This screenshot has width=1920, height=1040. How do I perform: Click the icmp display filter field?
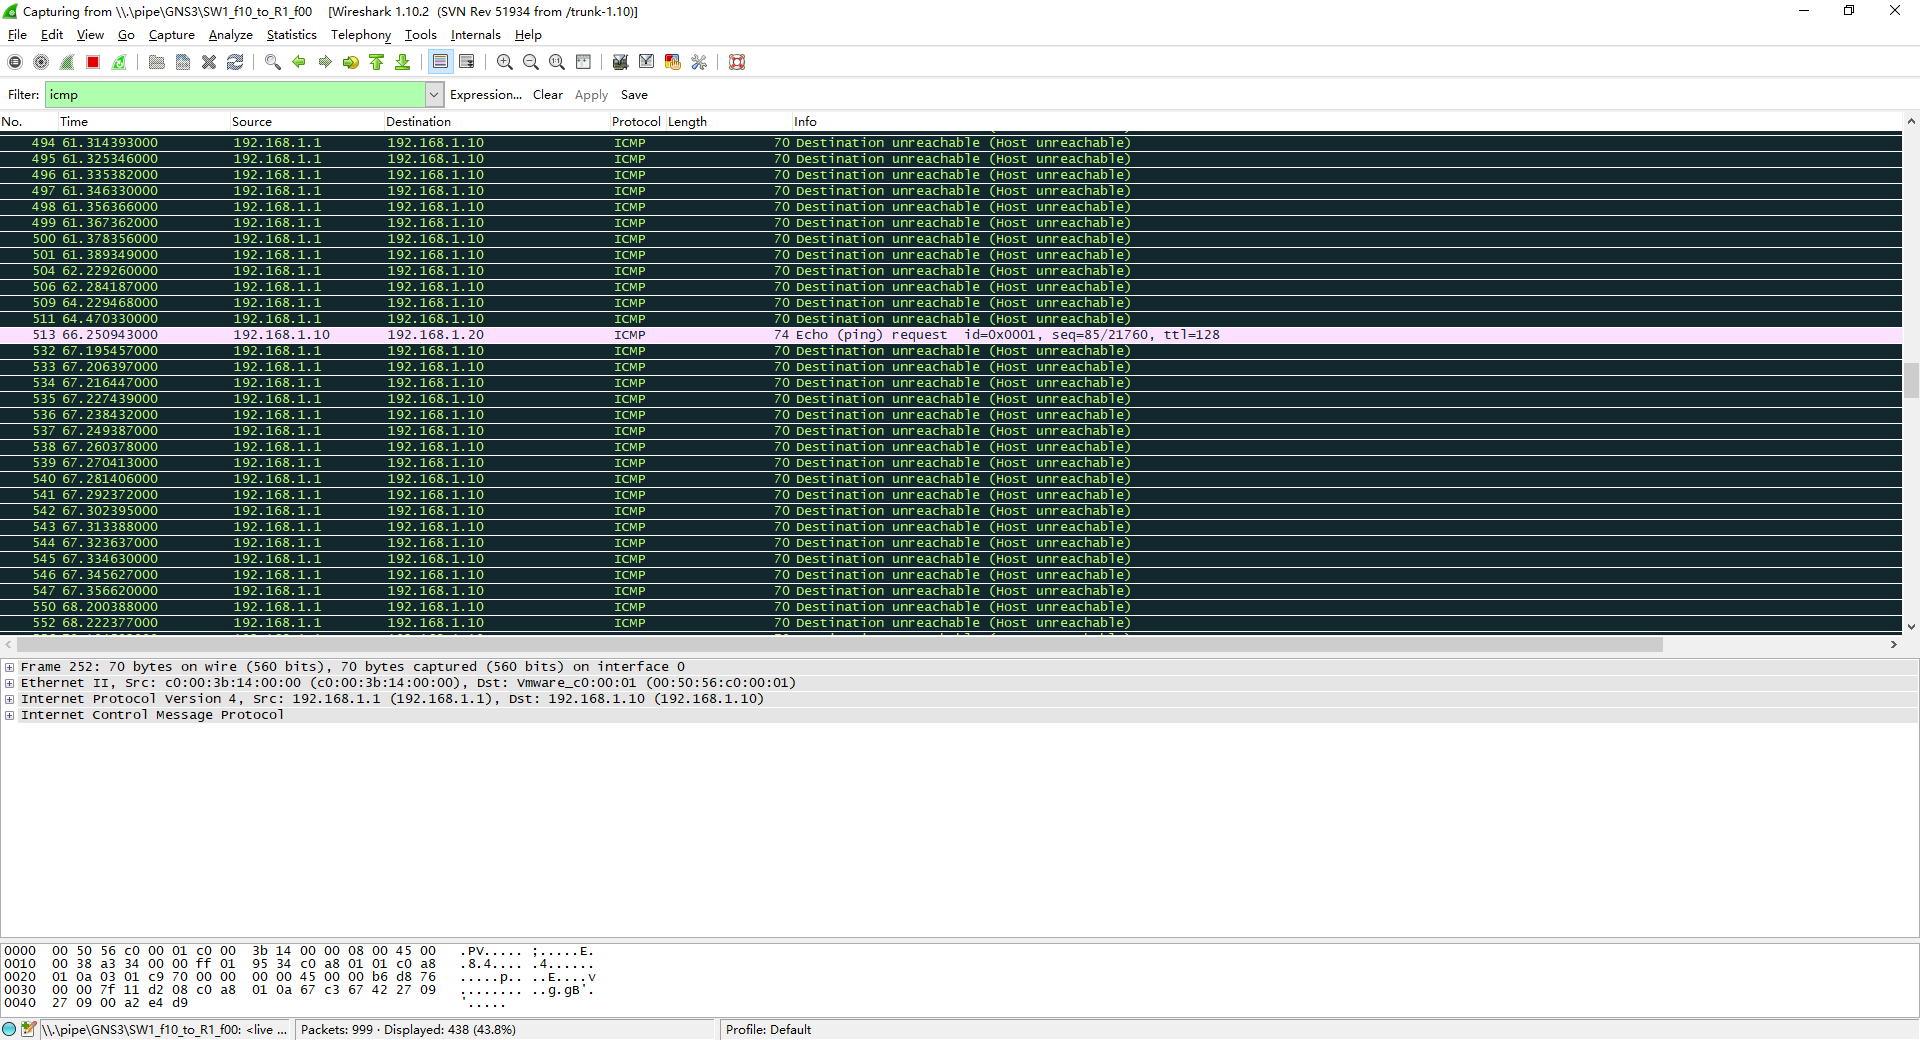tap(236, 95)
